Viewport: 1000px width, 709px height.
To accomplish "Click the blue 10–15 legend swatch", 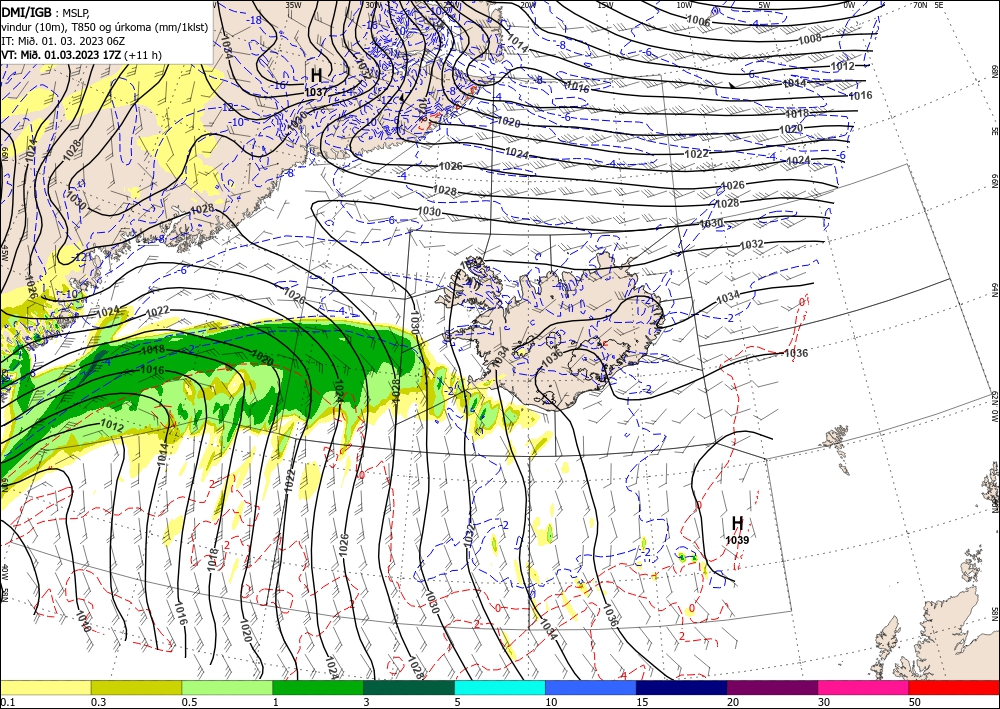I will tap(591, 687).
